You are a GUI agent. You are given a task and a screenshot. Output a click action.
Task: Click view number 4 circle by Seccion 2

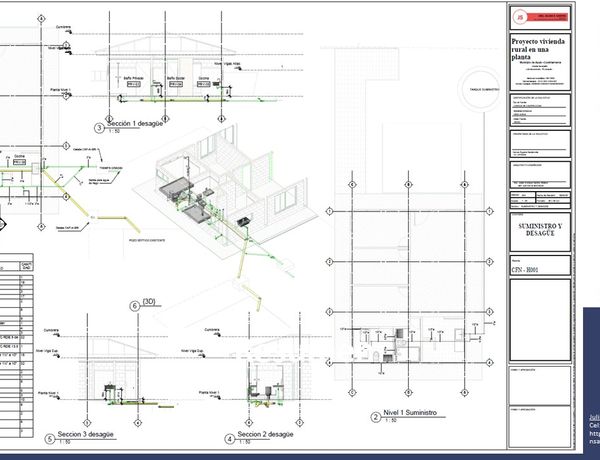(230, 438)
